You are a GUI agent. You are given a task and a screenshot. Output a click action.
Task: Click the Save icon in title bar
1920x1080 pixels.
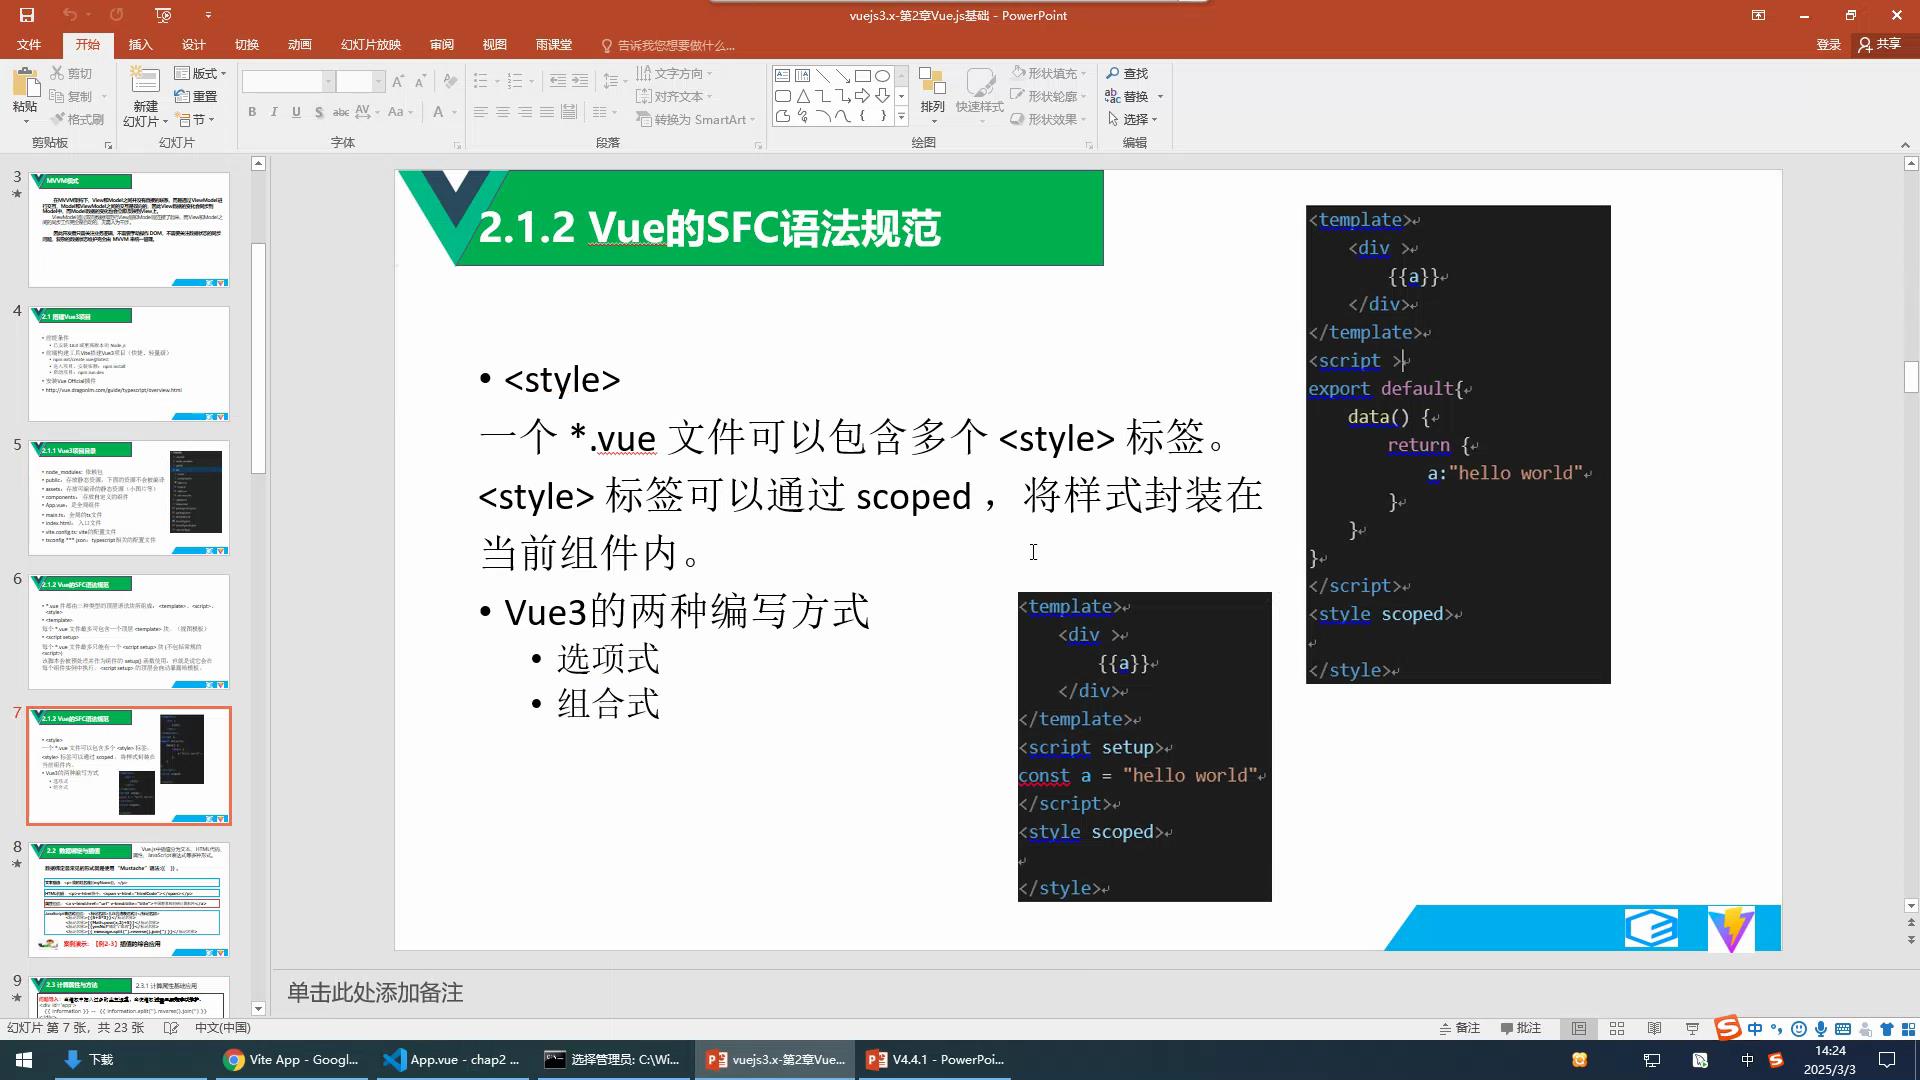click(27, 15)
